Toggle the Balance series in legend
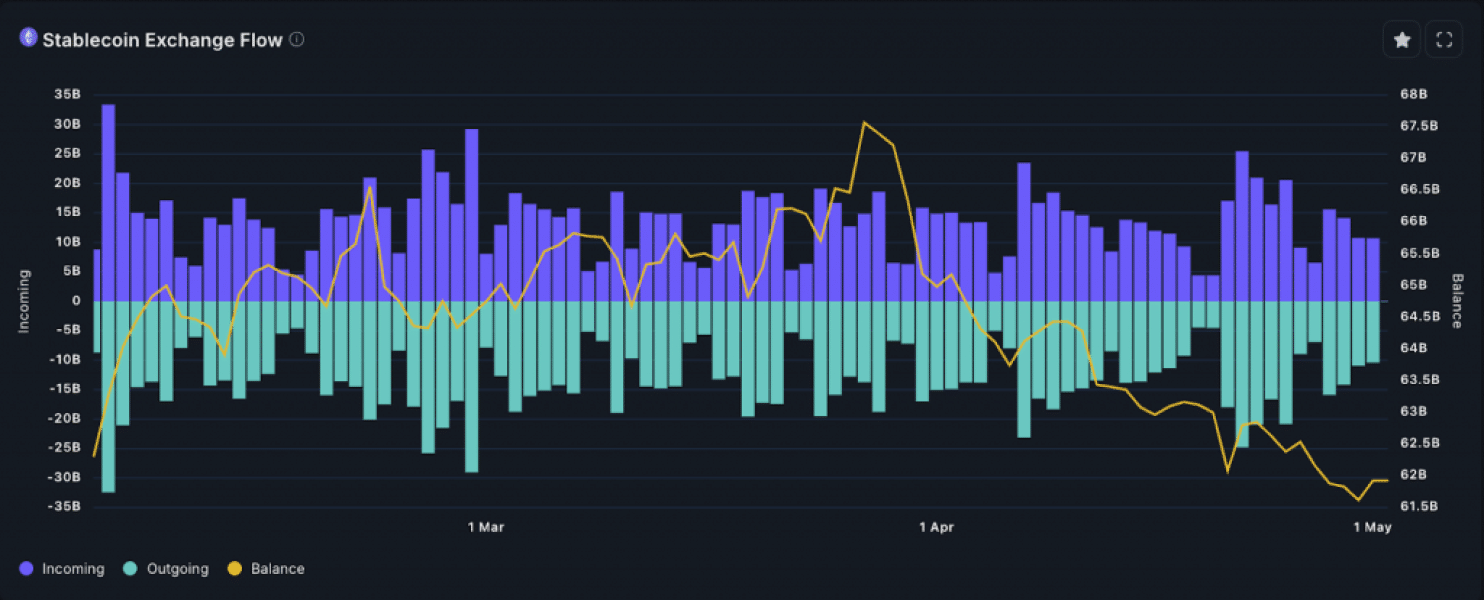 pyautogui.click(x=266, y=569)
